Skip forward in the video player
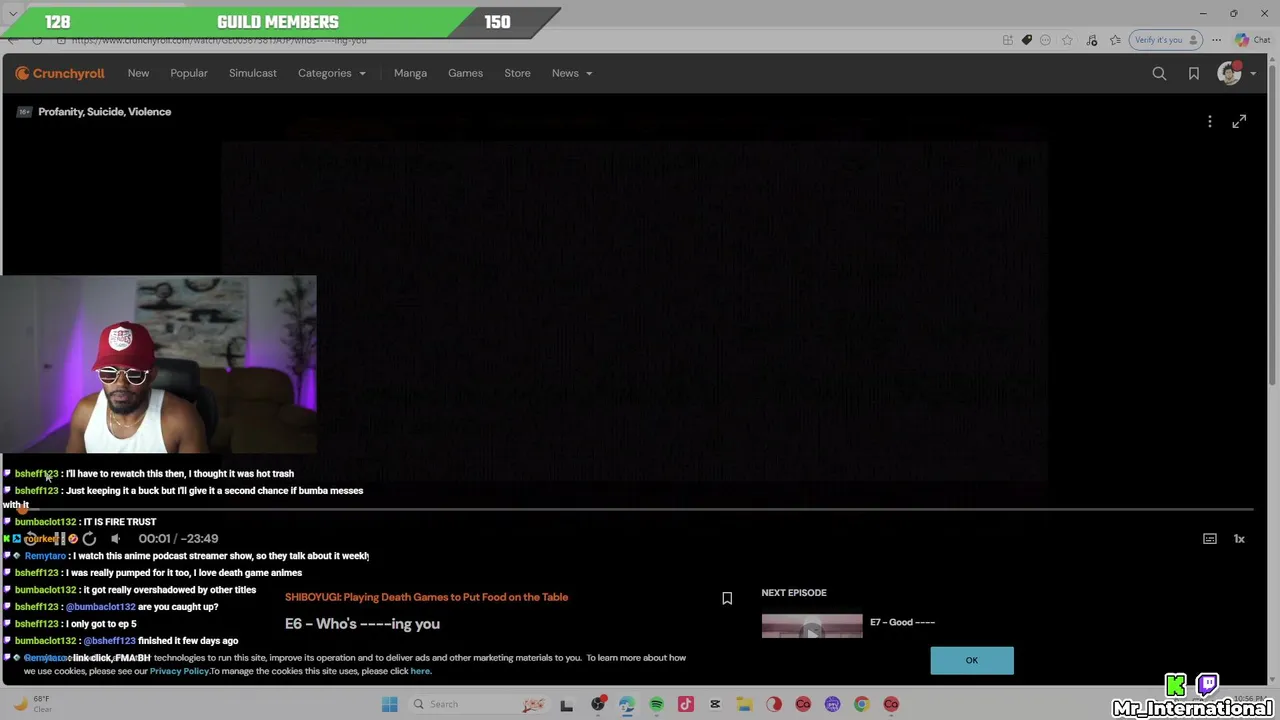1280x720 pixels. click(89, 539)
